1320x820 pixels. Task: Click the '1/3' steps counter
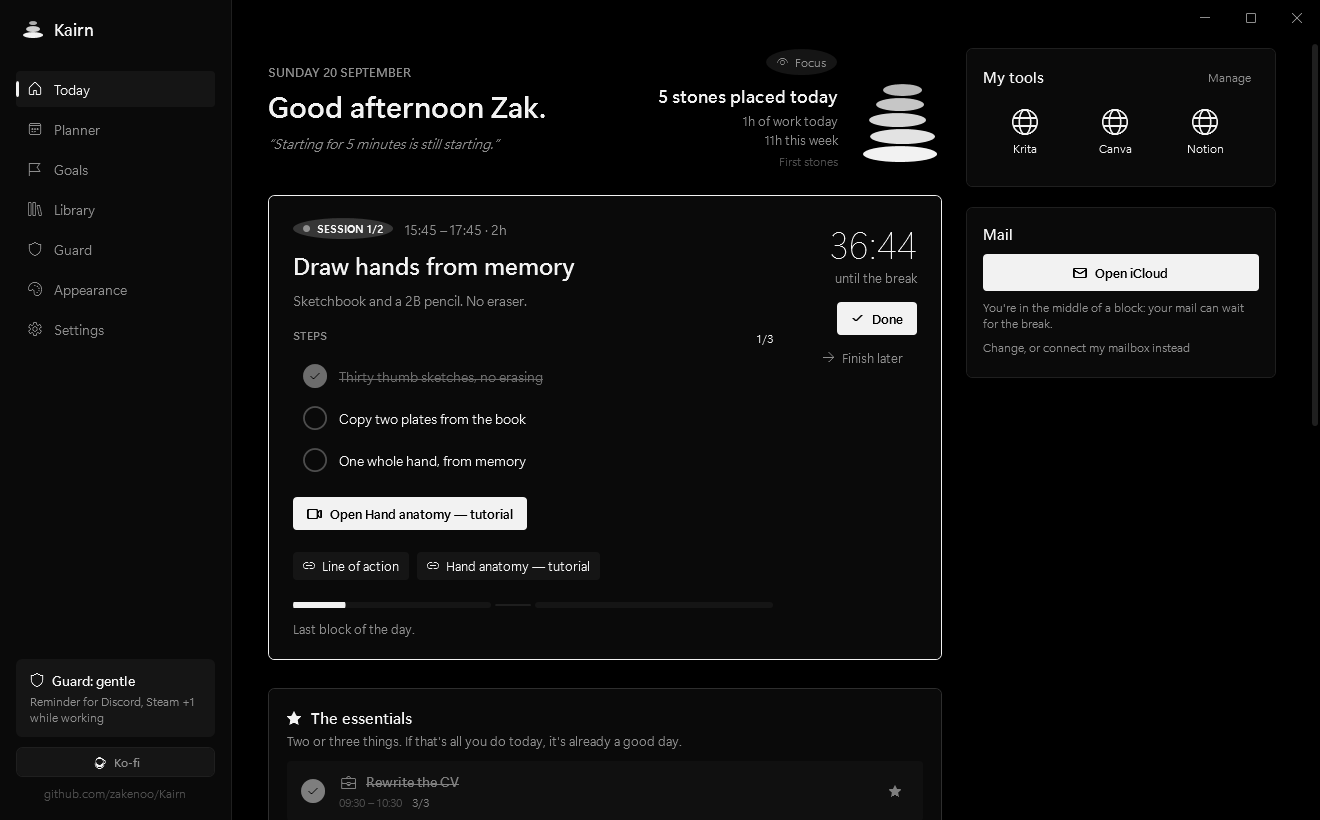(765, 339)
